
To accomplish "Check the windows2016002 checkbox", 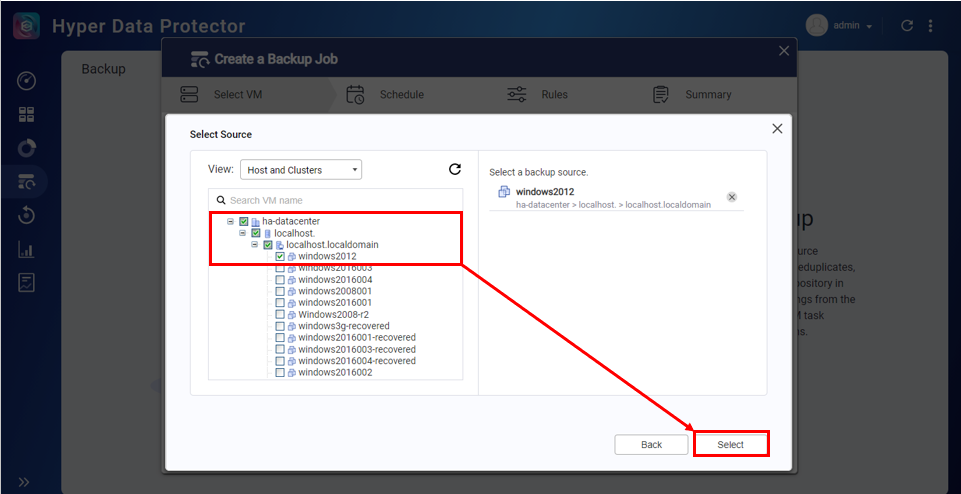I will [280, 373].
